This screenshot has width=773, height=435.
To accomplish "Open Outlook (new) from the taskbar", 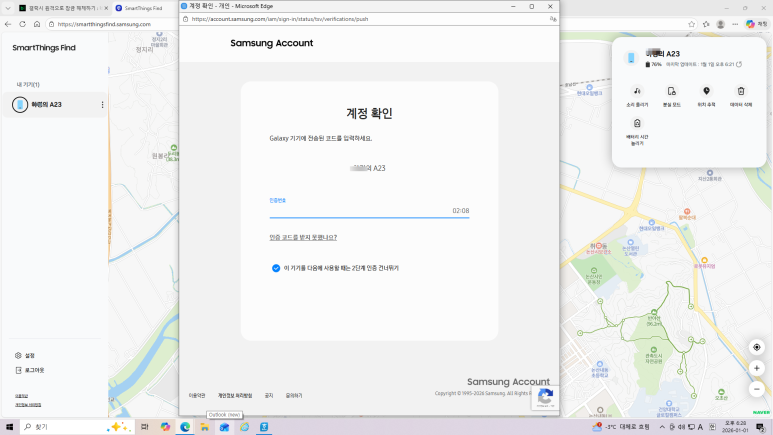I will pos(224,427).
